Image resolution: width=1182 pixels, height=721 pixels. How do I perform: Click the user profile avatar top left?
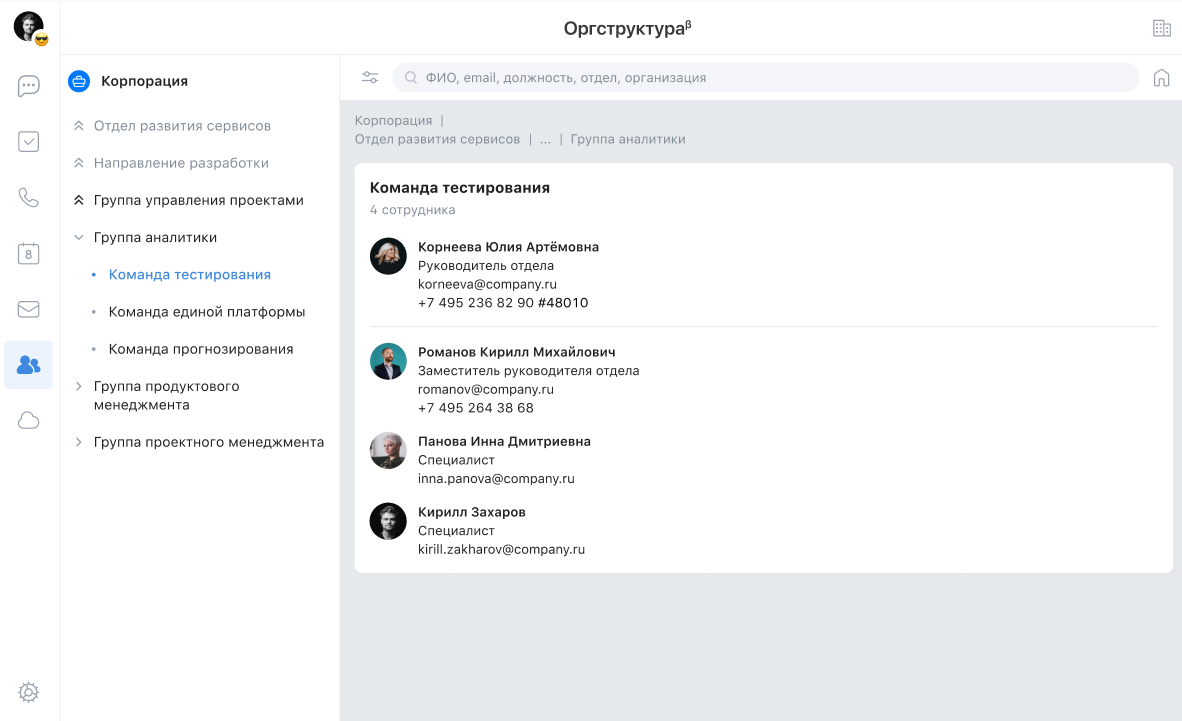pyautogui.click(x=29, y=26)
